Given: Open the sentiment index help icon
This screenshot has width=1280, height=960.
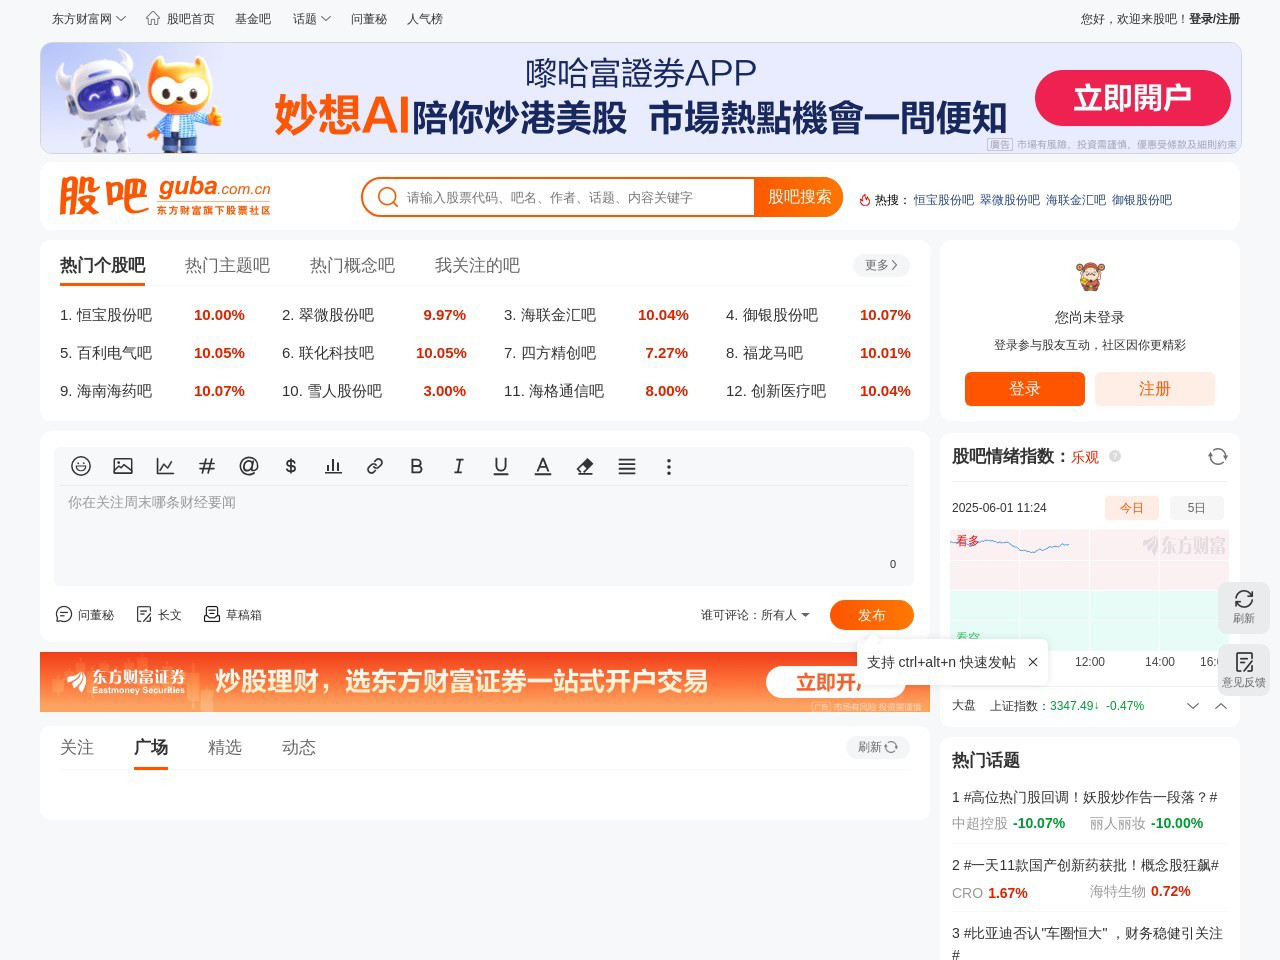Looking at the screenshot, I should point(1115,456).
